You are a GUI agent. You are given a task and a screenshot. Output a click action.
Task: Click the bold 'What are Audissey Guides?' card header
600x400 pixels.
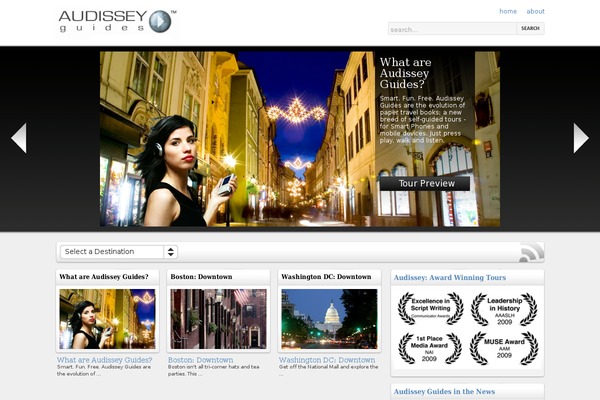point(104,277)
